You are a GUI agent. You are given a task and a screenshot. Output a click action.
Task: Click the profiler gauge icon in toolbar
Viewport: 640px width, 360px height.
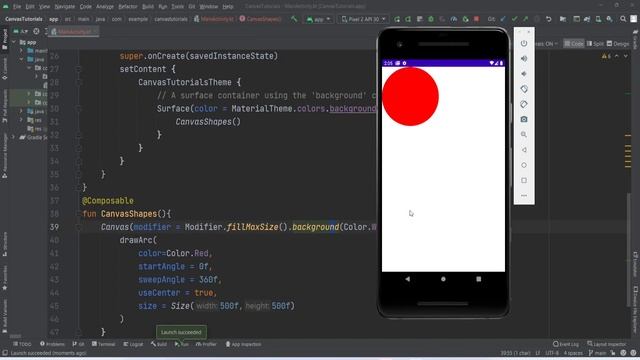coord(454,19)
